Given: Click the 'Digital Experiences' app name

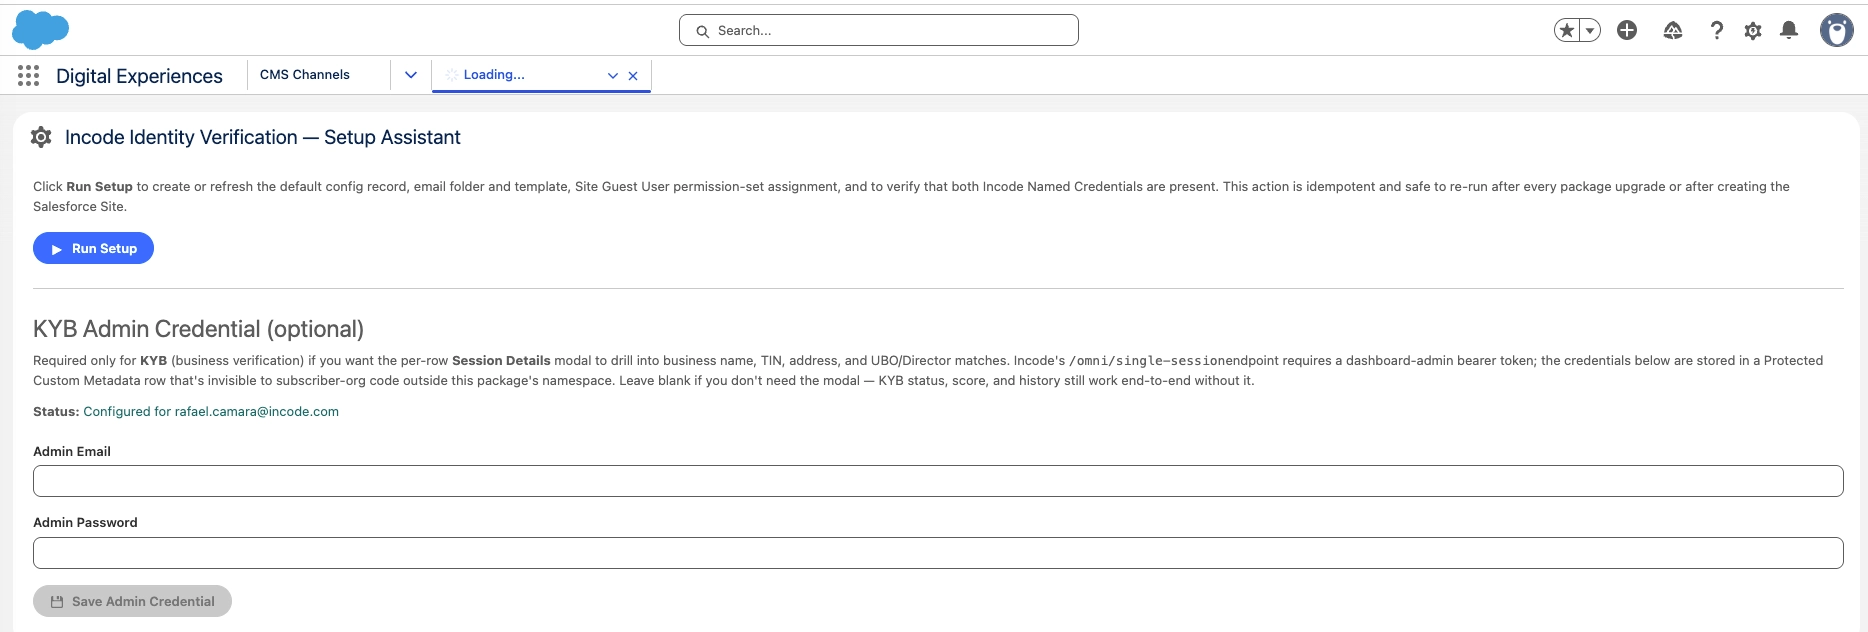Looking at the screenshot, I should click(139, 76).
